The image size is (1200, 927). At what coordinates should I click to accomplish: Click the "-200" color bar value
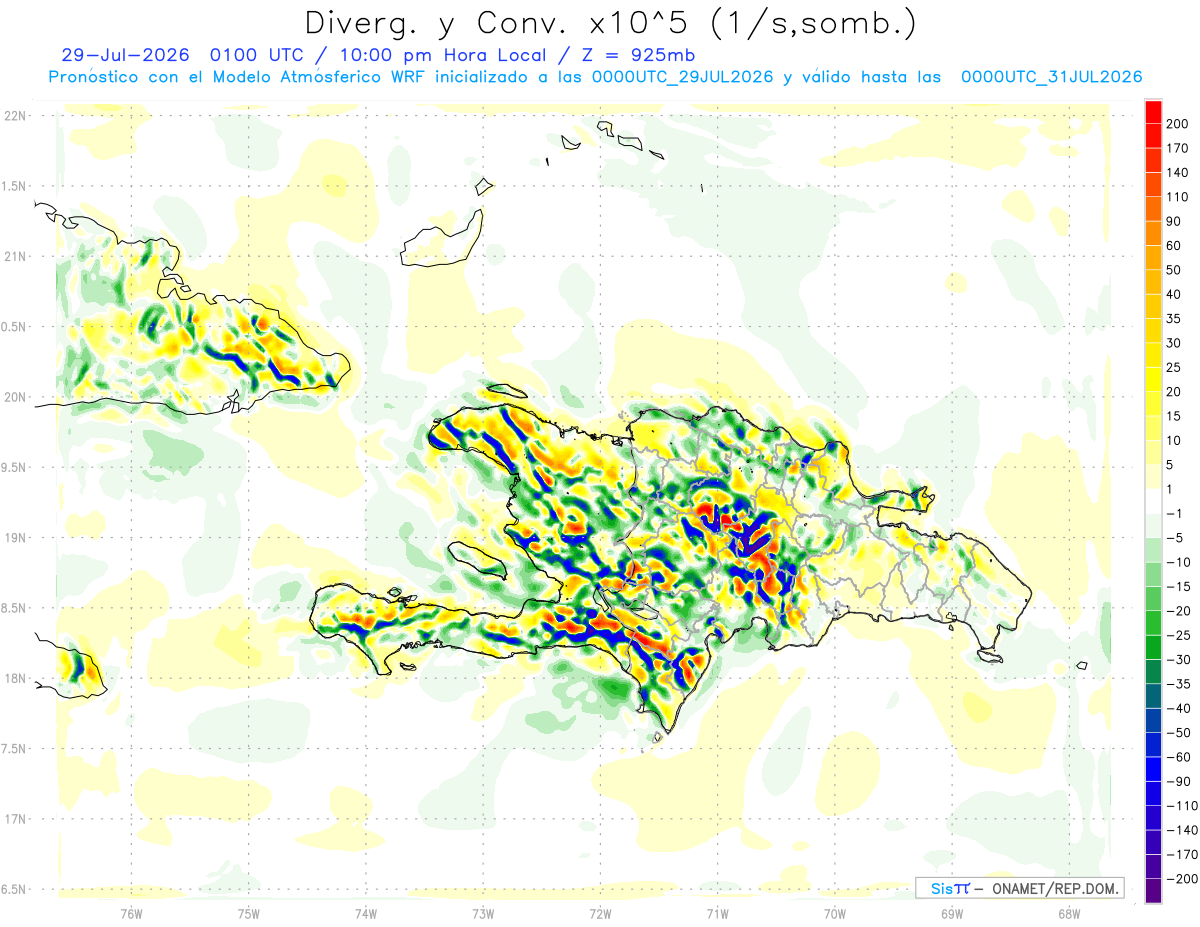1180,879
